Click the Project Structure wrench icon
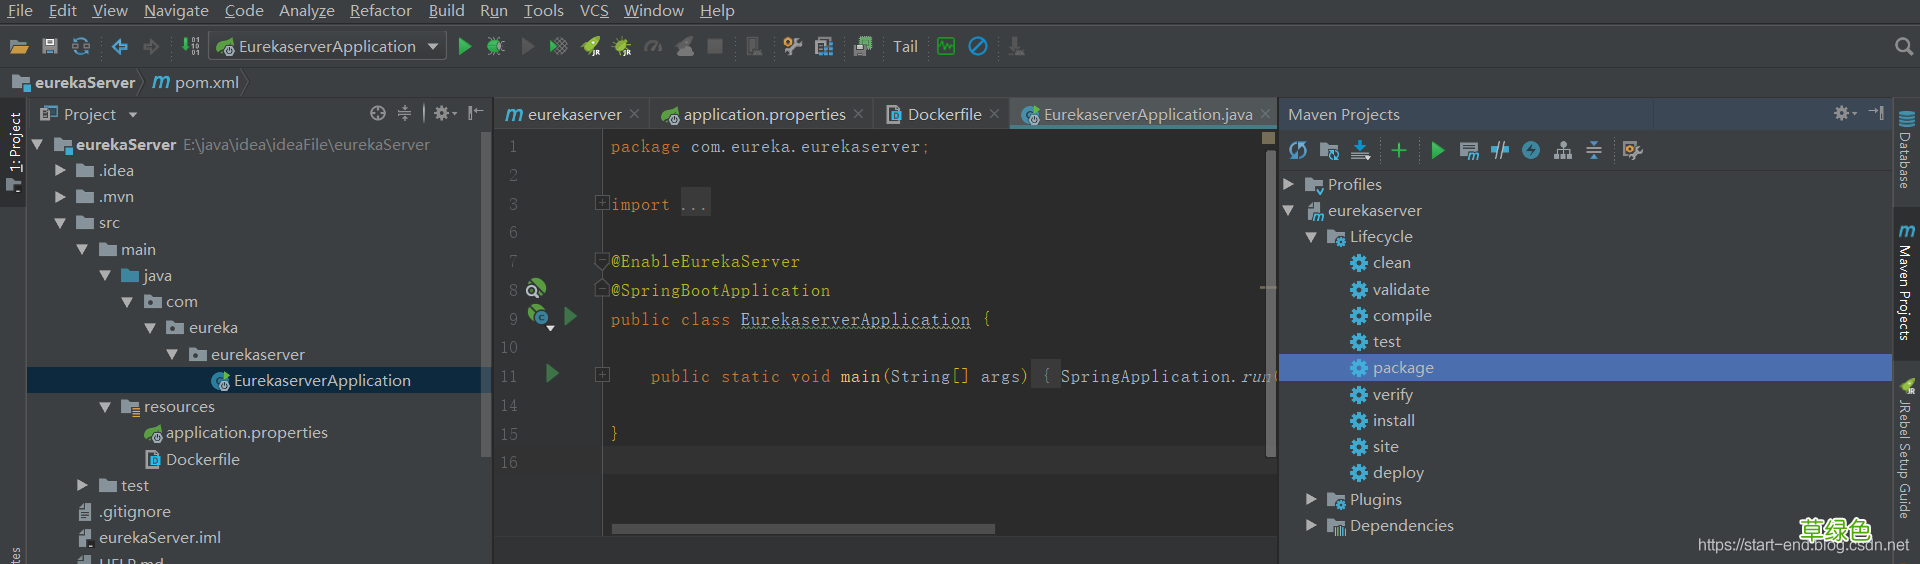The image size is (1920, 564). point(792,46)
